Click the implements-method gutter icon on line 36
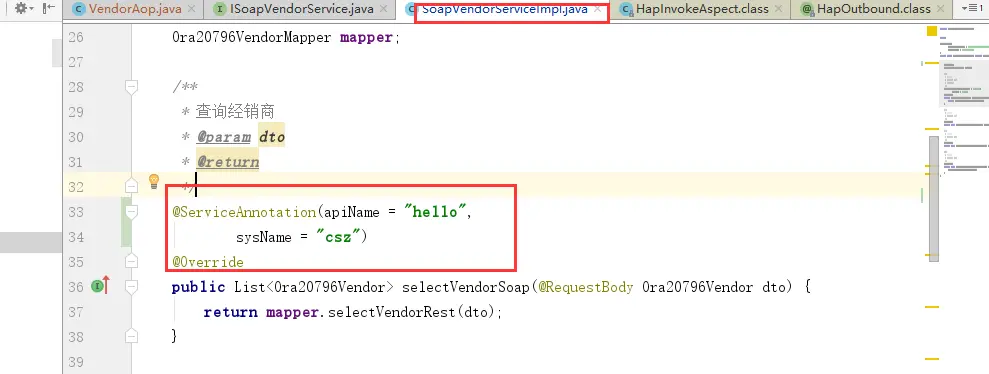Image resolution: width=989 pixels, height=374 pixels. 100,286
